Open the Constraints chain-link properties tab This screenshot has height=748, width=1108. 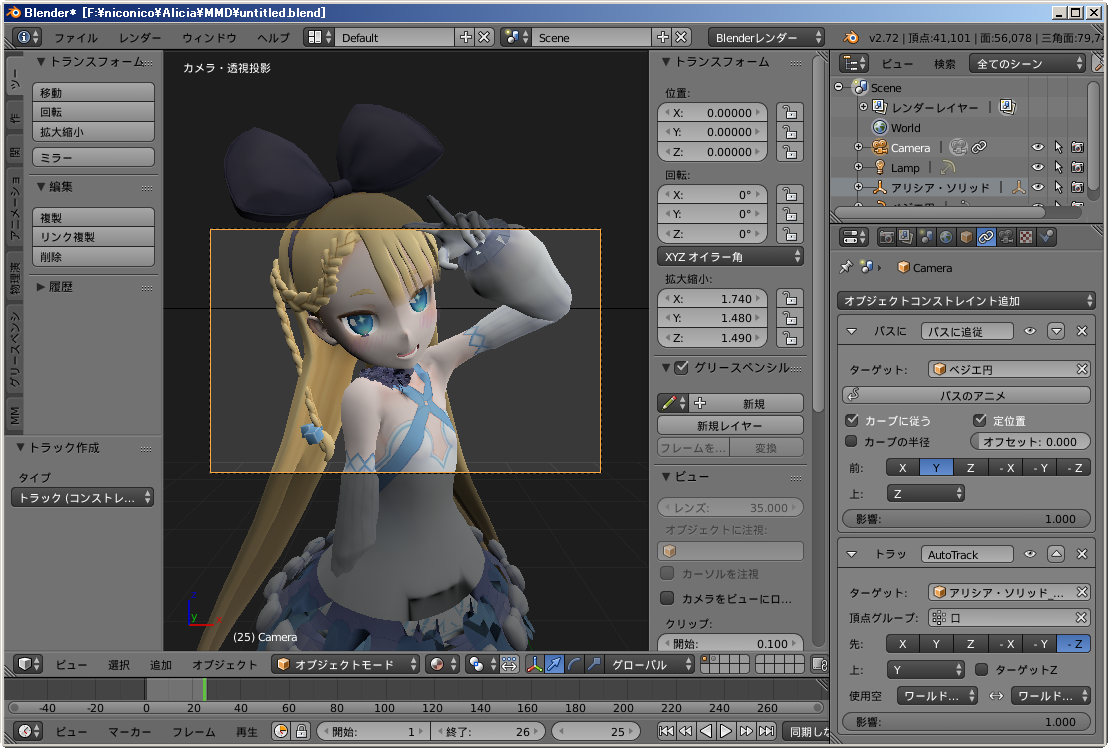[986, 237]
